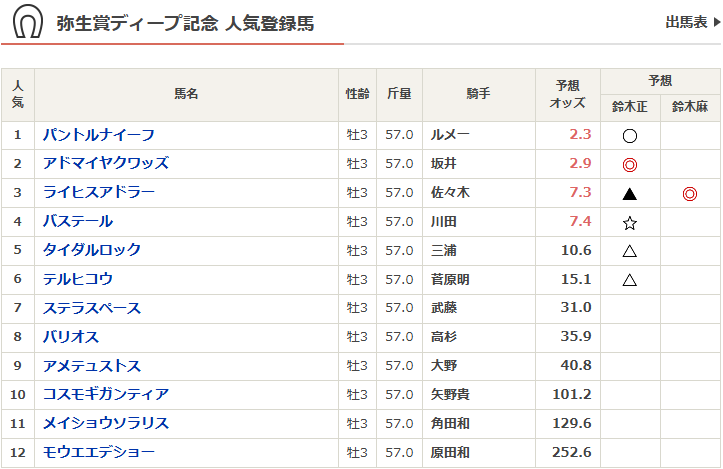
Task: Open horse page for パントルナイーフ
Action: pyautogui.click(x=98, y=135)
